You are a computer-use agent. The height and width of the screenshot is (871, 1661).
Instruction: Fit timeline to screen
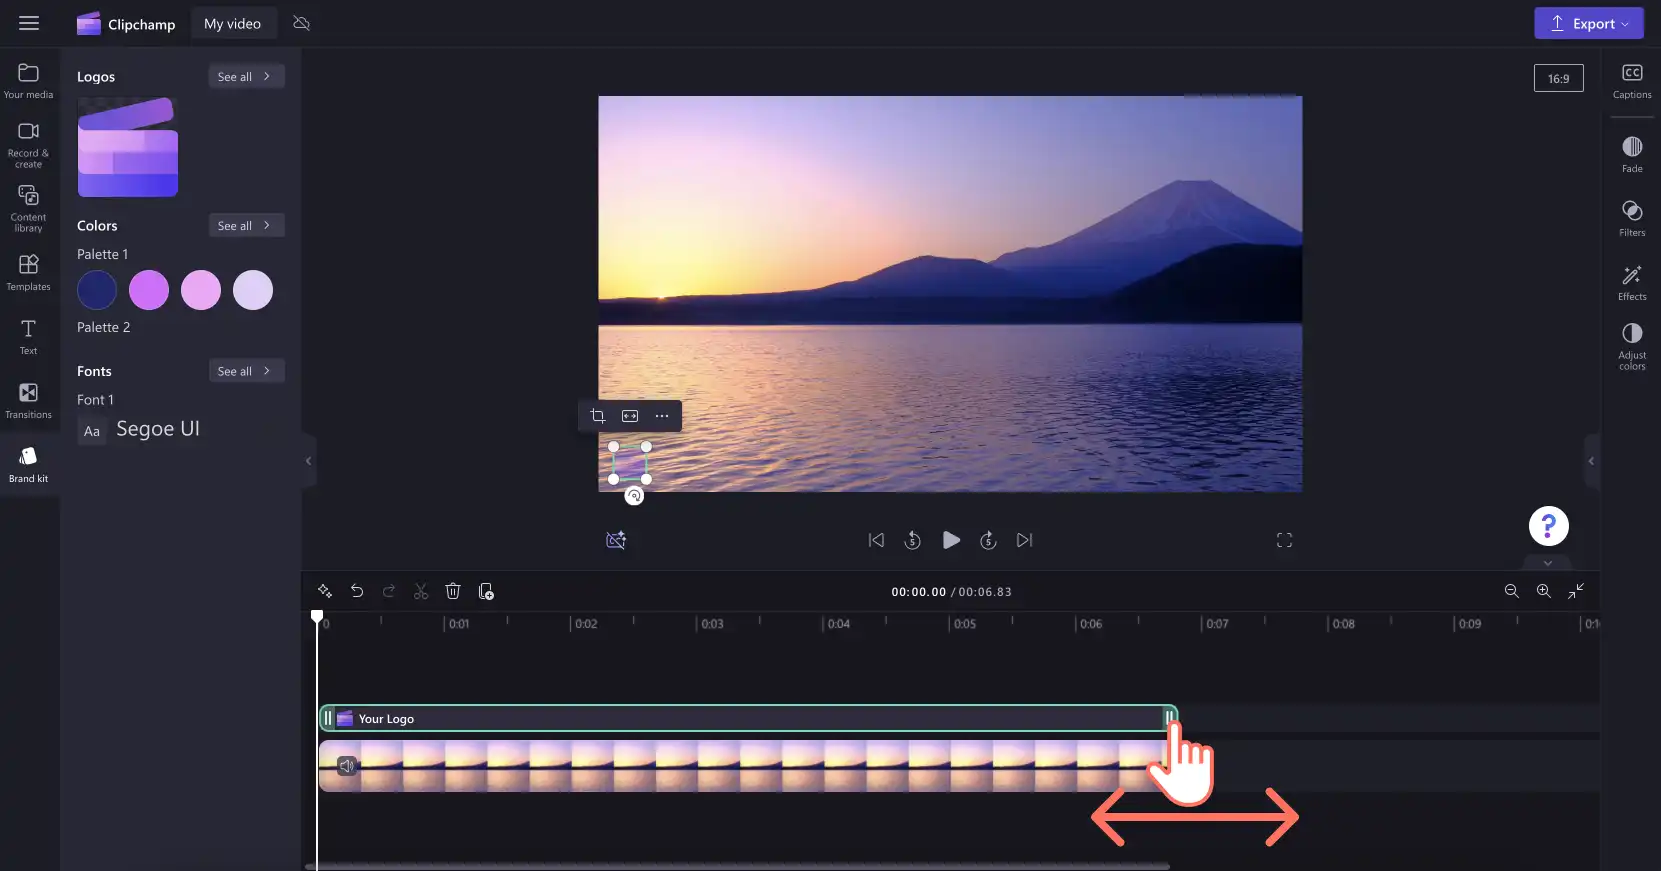(1576, 591)
